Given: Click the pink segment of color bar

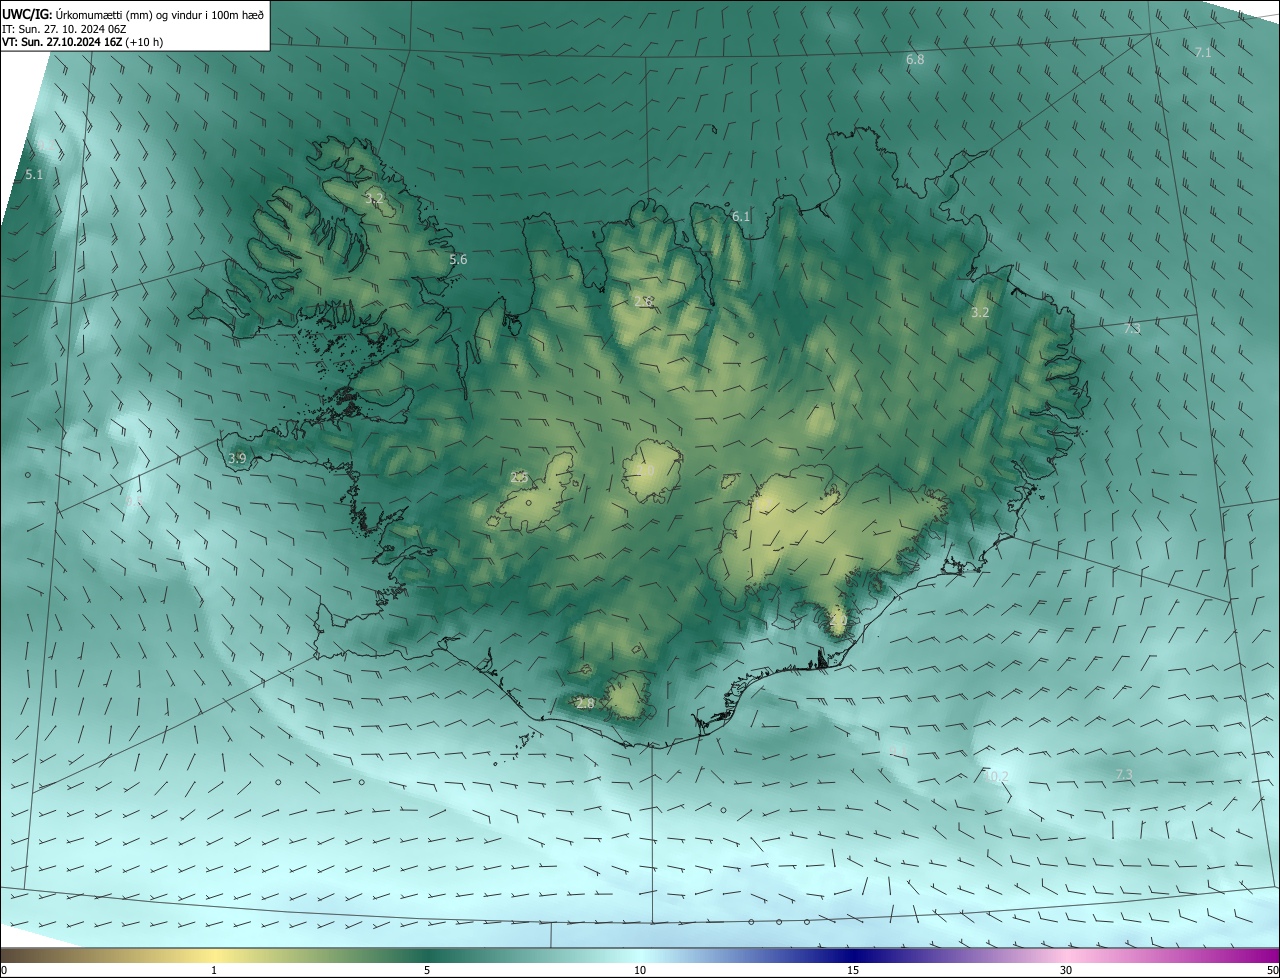Looking at the screenshot, I should 1066,955.
